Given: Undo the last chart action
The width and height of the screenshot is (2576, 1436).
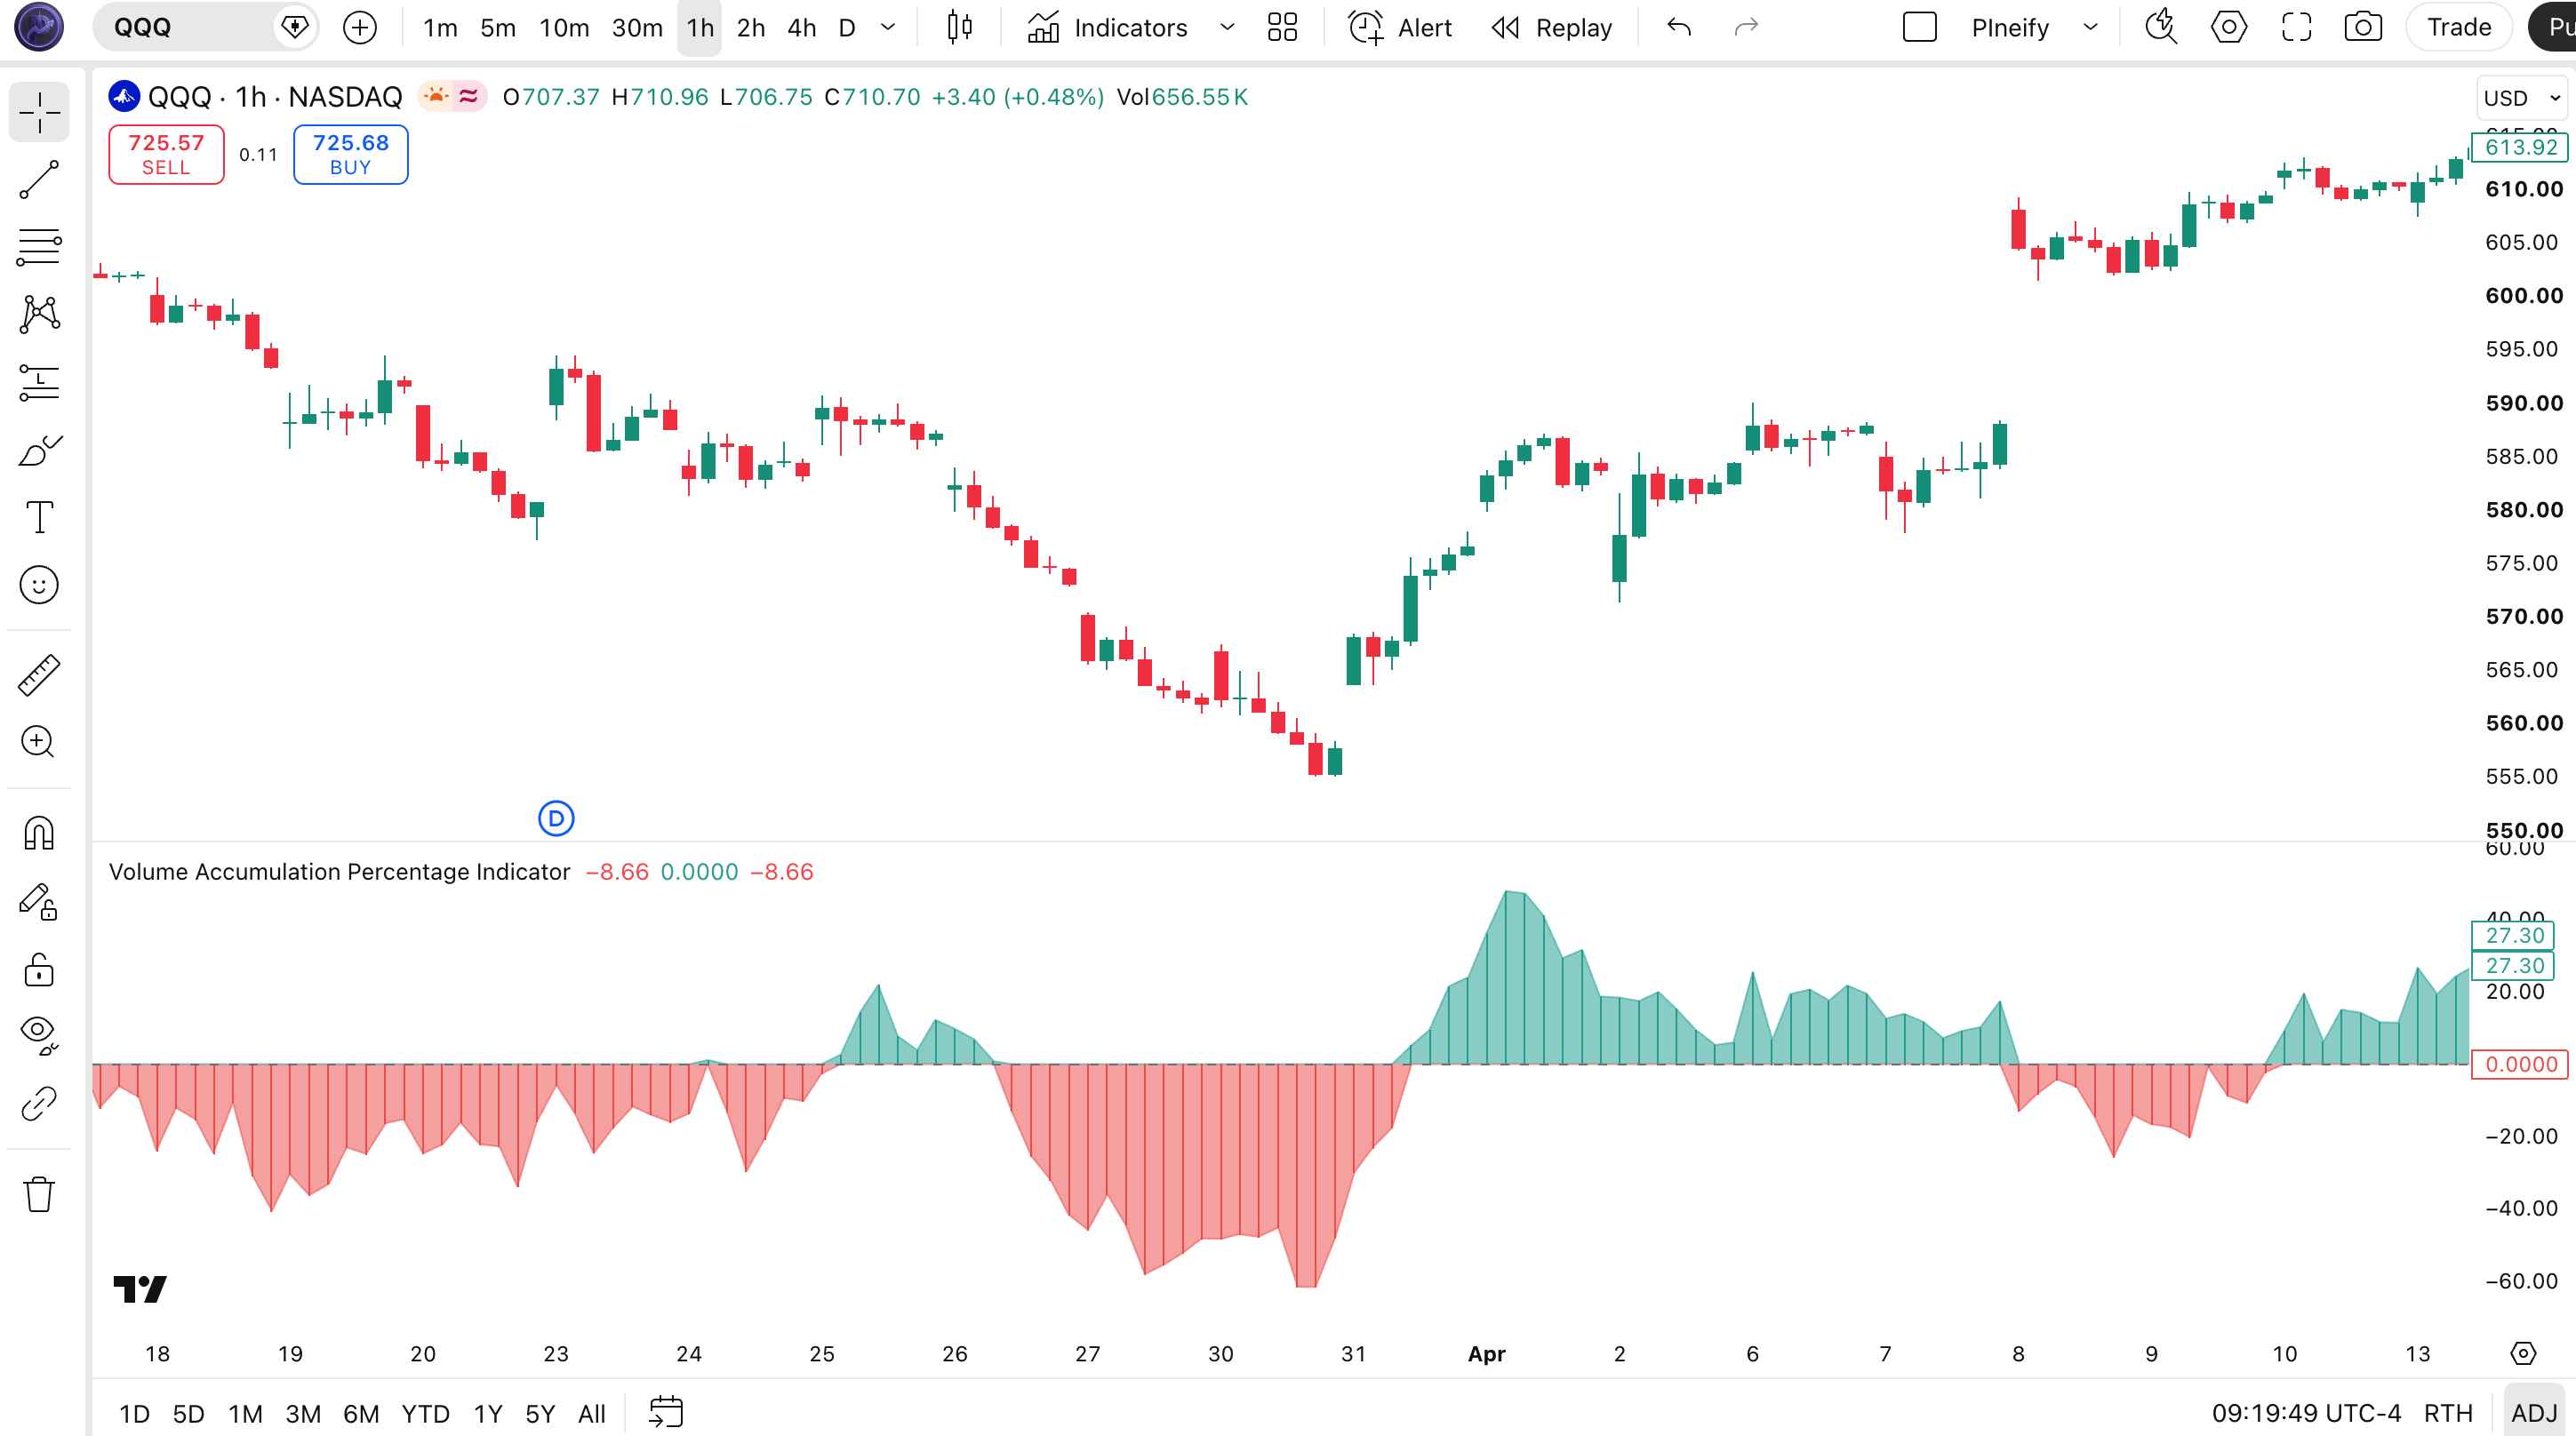Looking at the screenshot, I should click(1679, 27).
